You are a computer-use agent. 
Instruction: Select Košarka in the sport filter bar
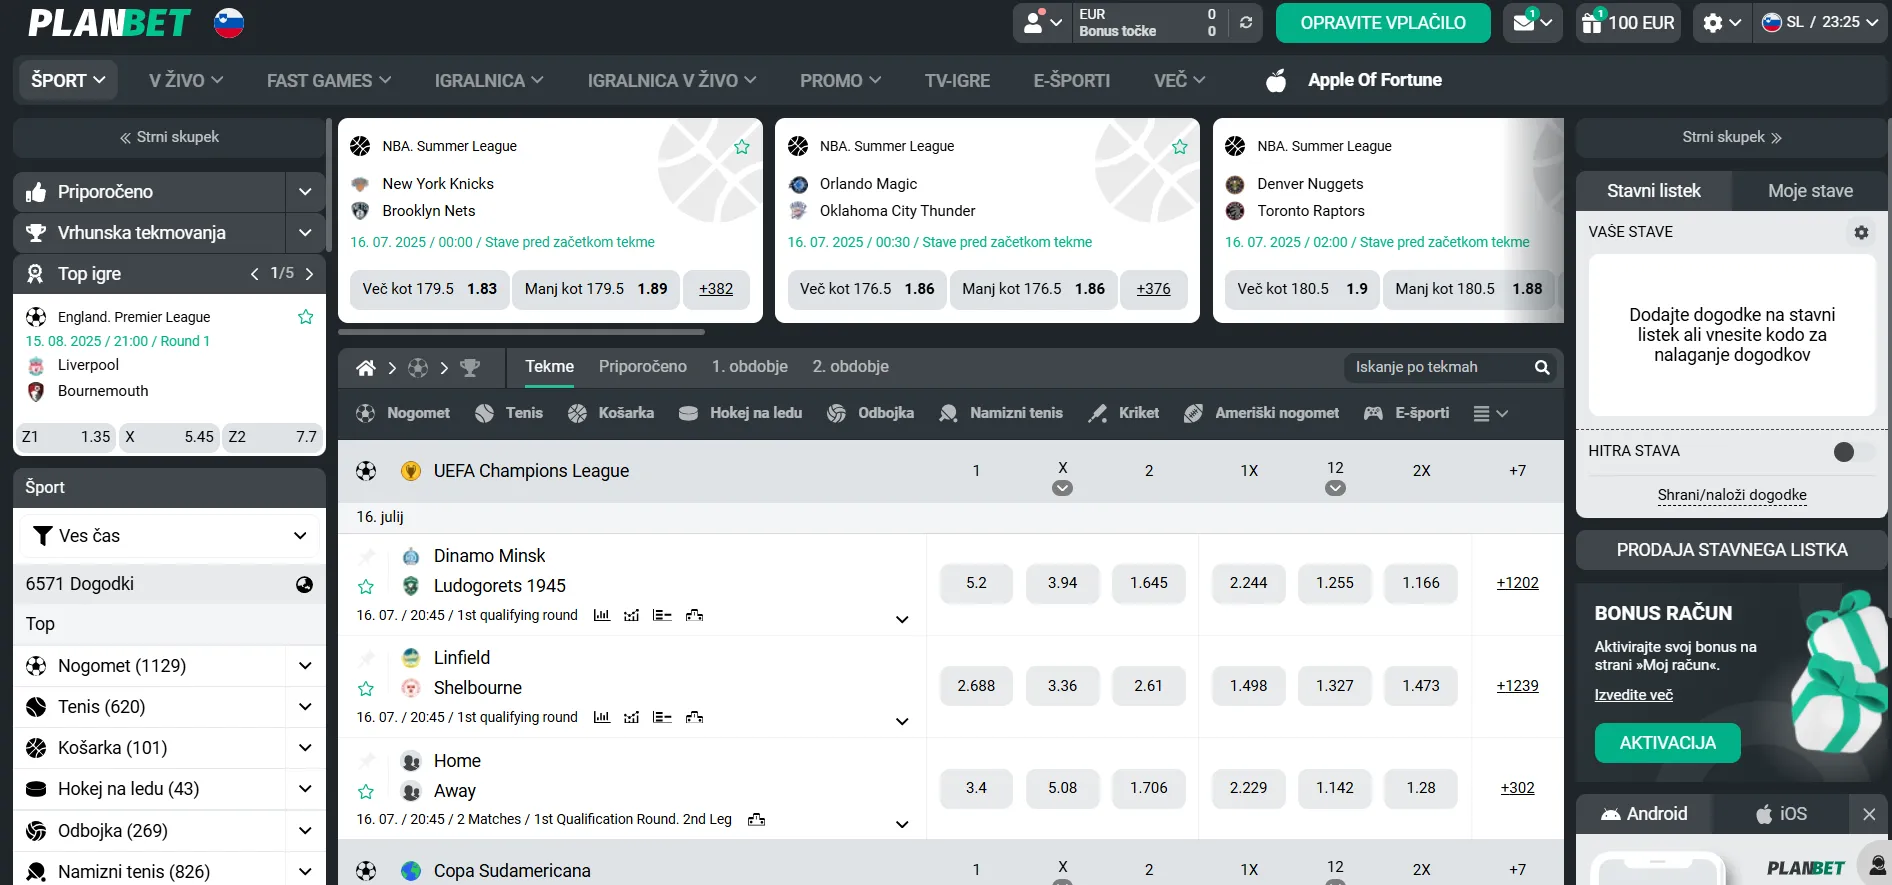pos(611,413)
